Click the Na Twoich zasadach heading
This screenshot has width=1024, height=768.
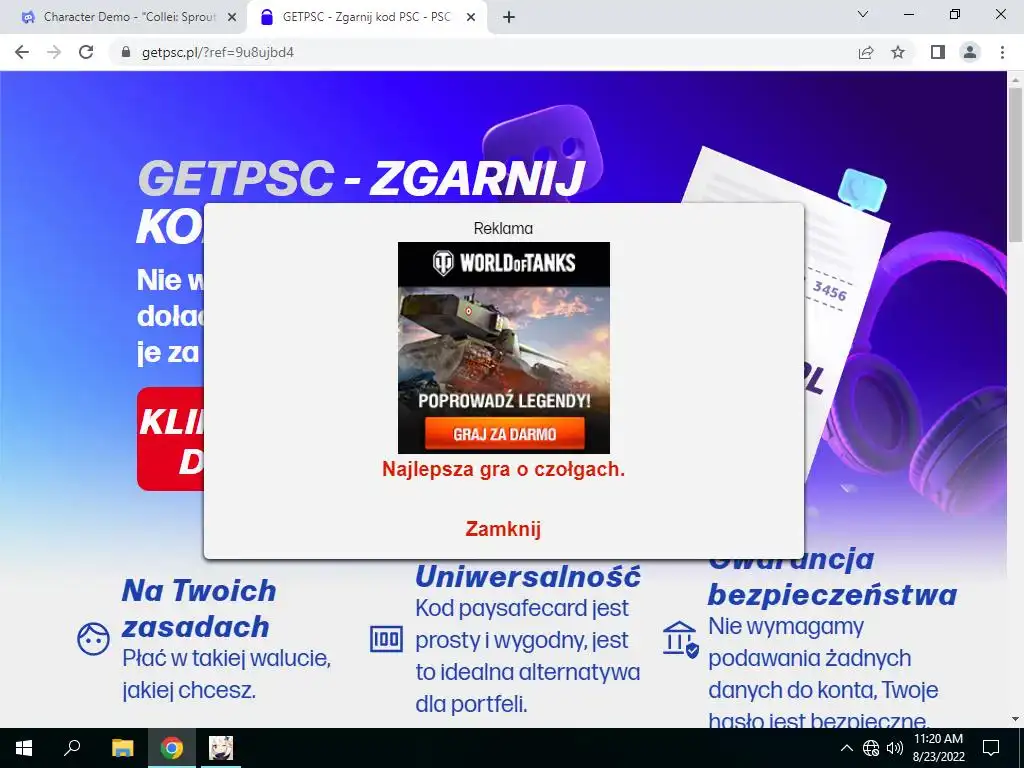pyautogui.click(x=199, y=609)
